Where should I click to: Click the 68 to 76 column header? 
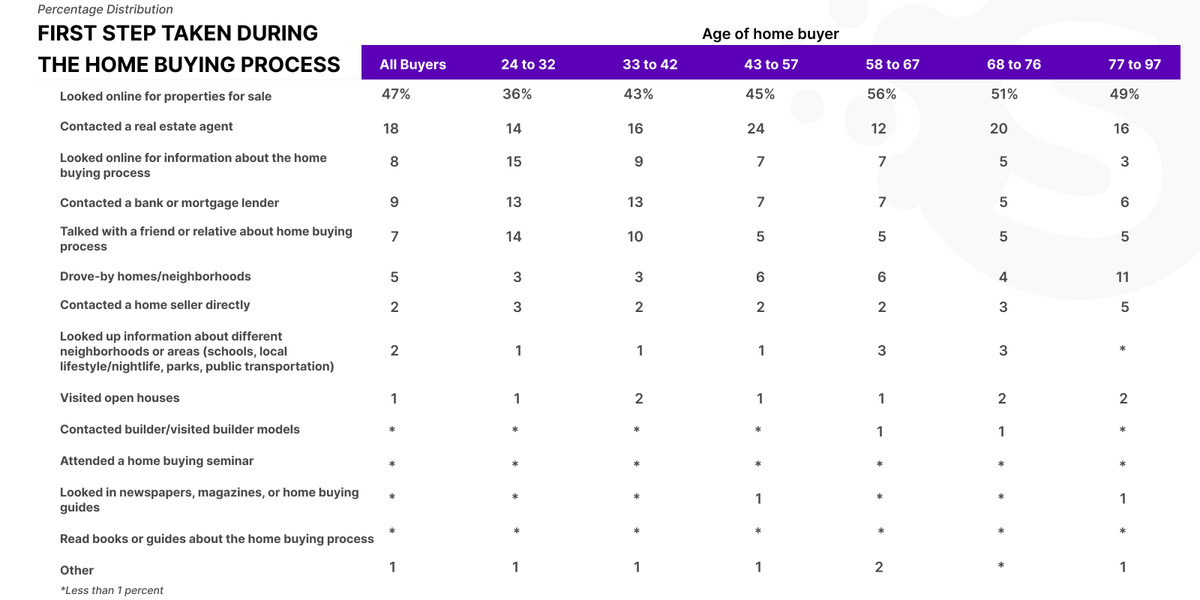coord(1014,64)
